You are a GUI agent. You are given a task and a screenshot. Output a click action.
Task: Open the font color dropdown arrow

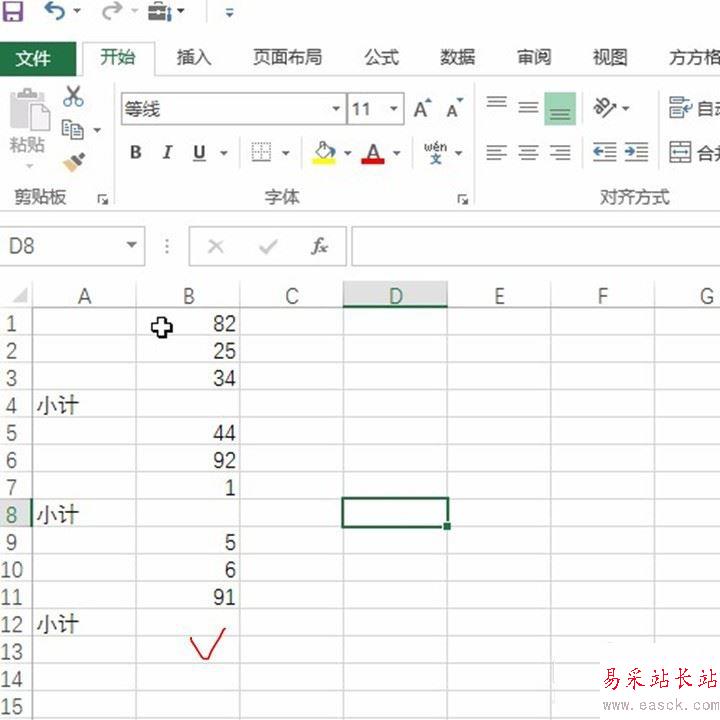coord(397,153)
